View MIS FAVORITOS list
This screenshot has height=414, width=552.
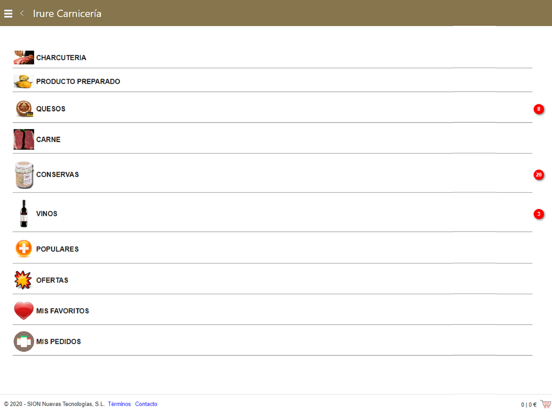63,311
